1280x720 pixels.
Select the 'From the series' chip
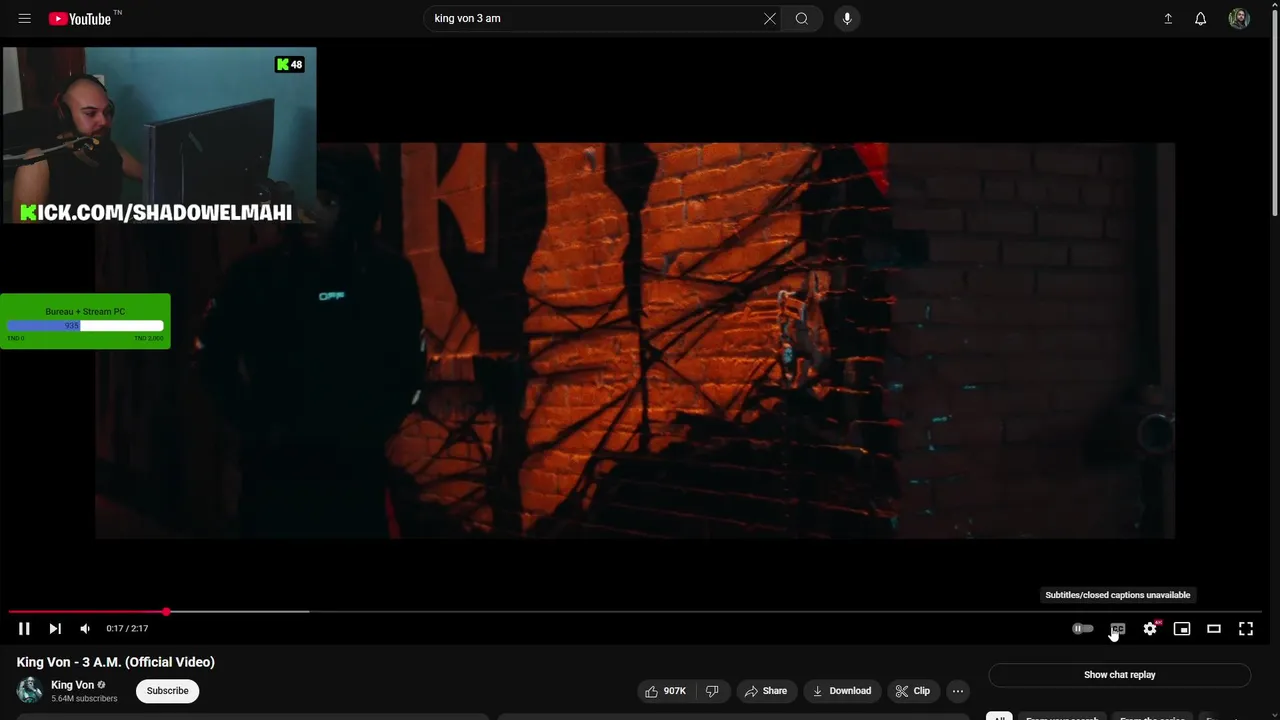(1152, 717)
